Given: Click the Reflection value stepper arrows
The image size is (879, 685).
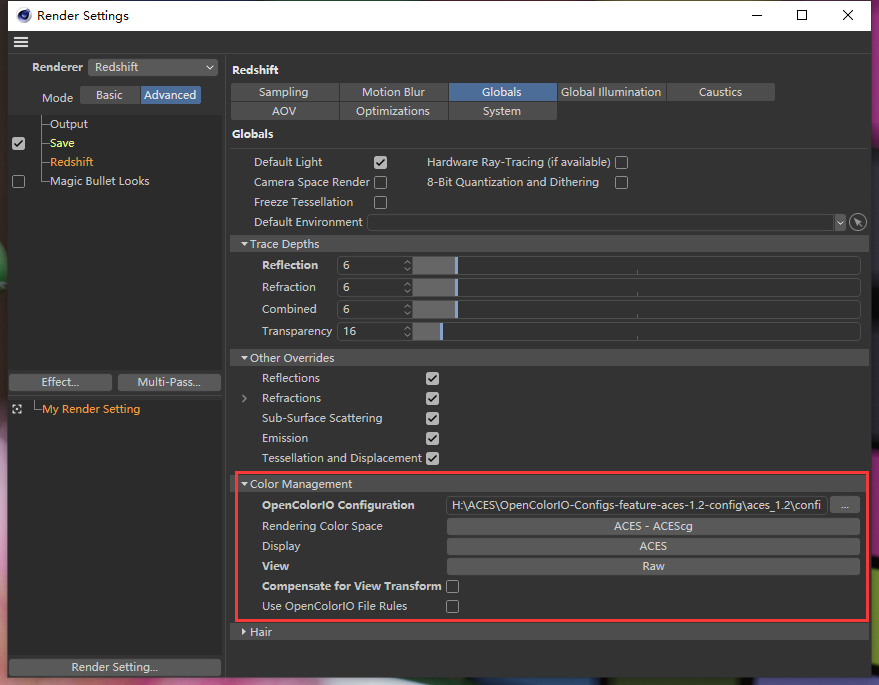Looking at the screenshot, I should [408, 265].
